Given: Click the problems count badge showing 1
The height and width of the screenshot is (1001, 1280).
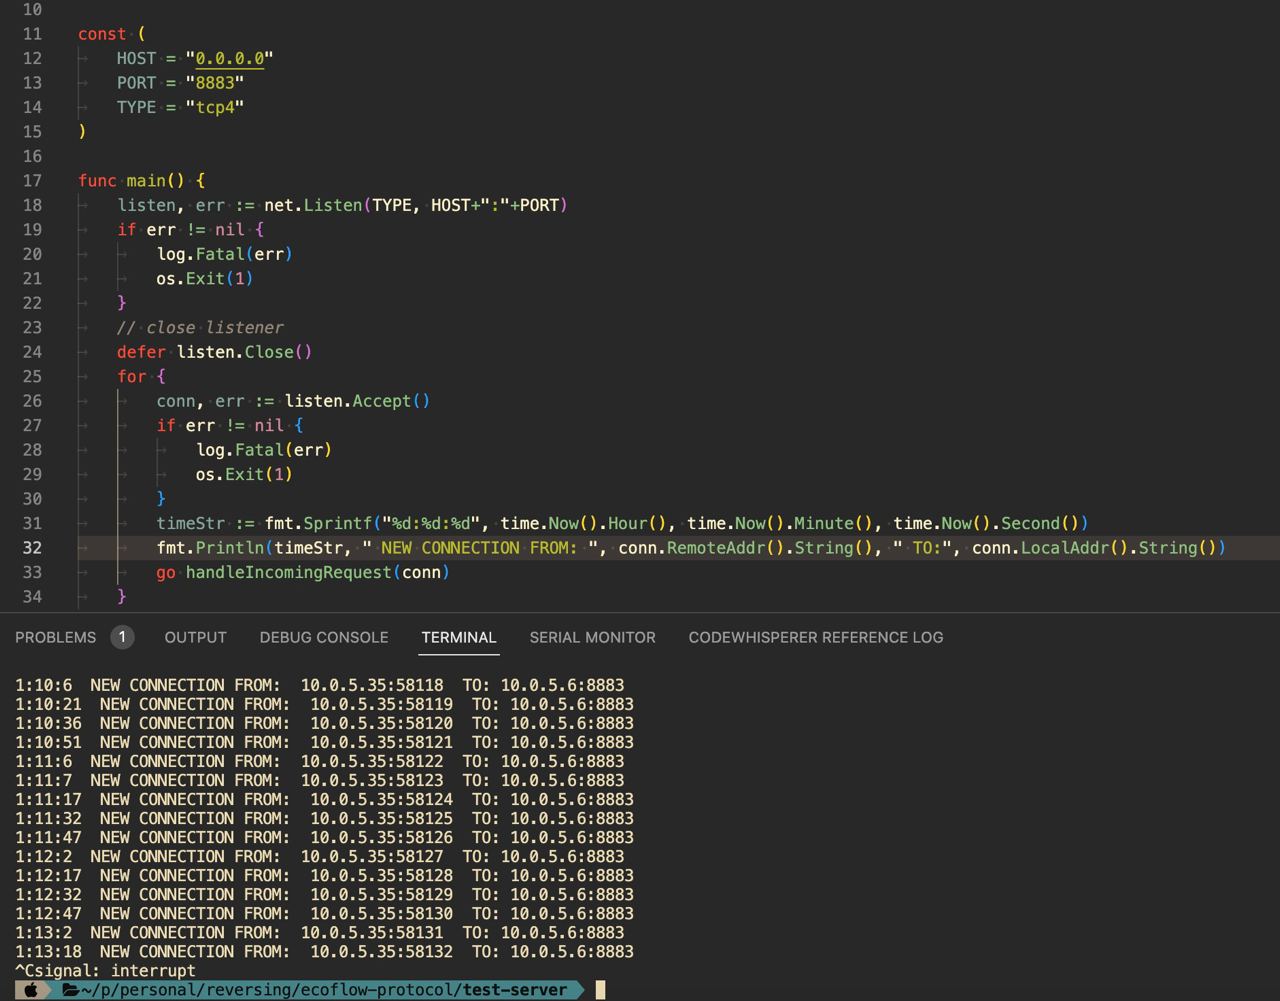Looking at the screenshot, I should point(122,637).
